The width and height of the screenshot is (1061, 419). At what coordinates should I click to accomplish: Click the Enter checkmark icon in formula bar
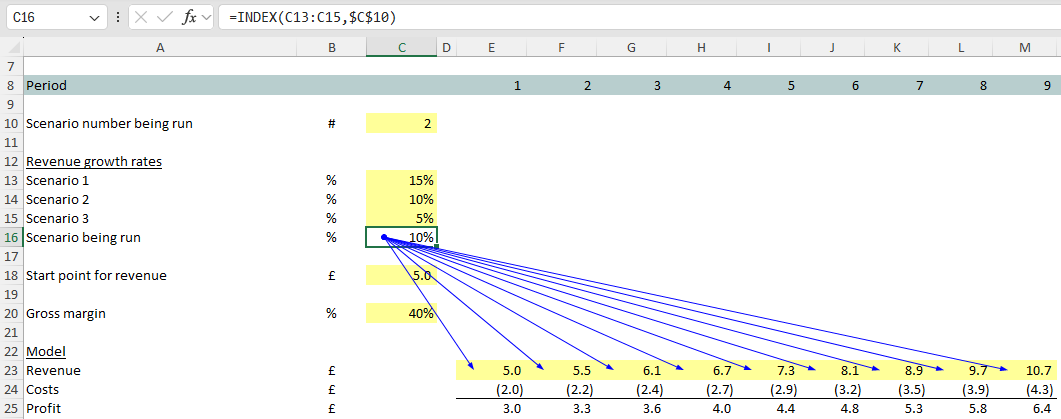165,19
